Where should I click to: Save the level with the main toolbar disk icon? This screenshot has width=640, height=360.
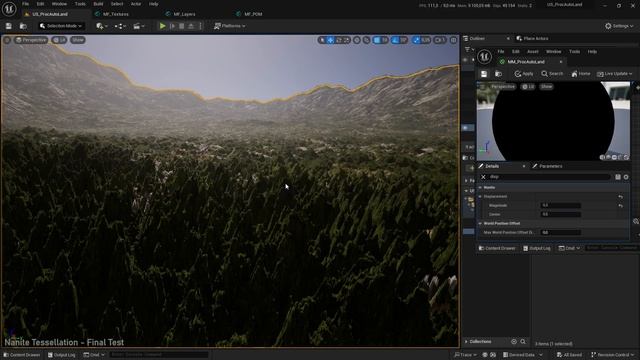(9, 26)
